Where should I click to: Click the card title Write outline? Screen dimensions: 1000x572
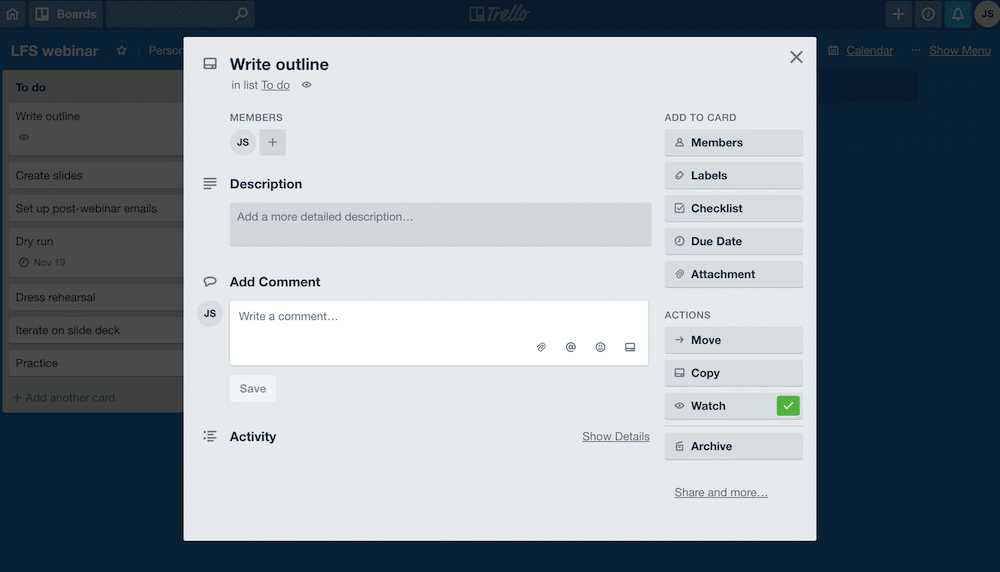coord(279,64)
